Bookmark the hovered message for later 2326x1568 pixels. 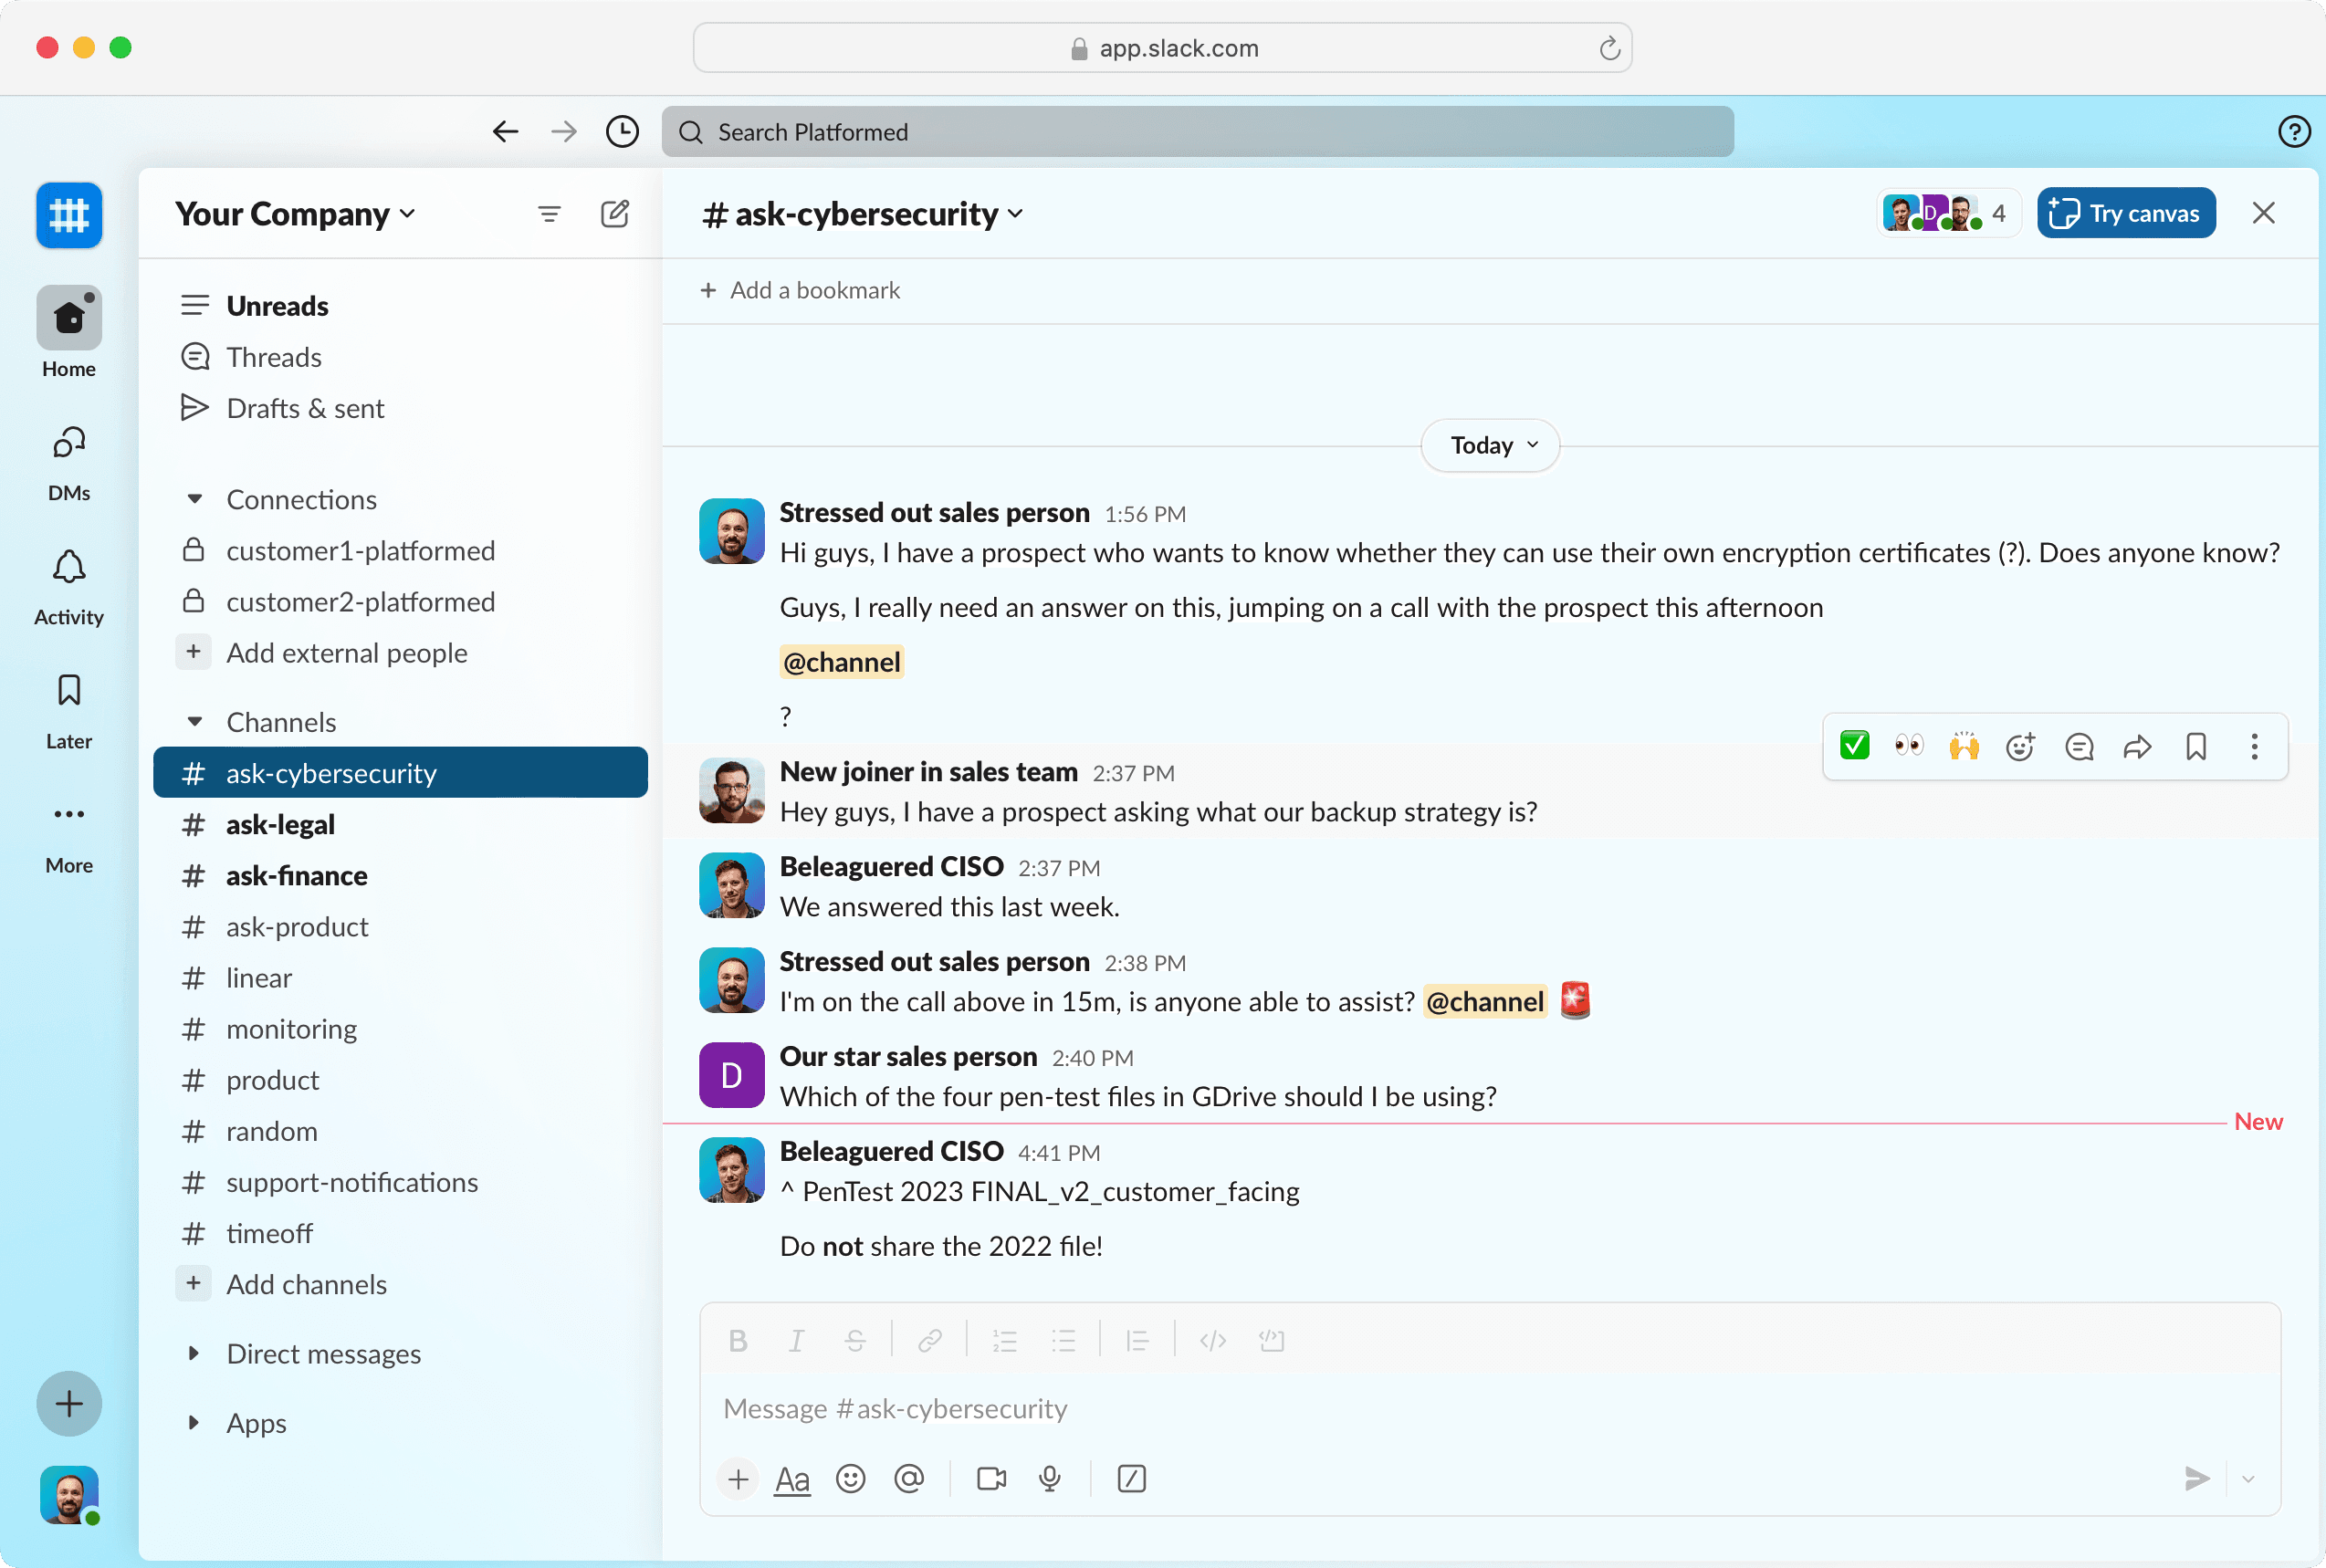(2196, 747)
